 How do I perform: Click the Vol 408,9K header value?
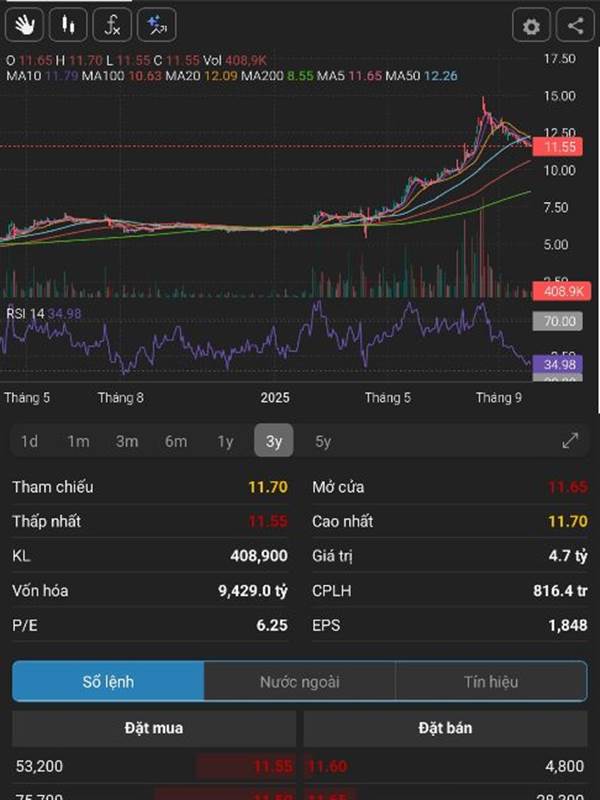click(x=246, y=60)
